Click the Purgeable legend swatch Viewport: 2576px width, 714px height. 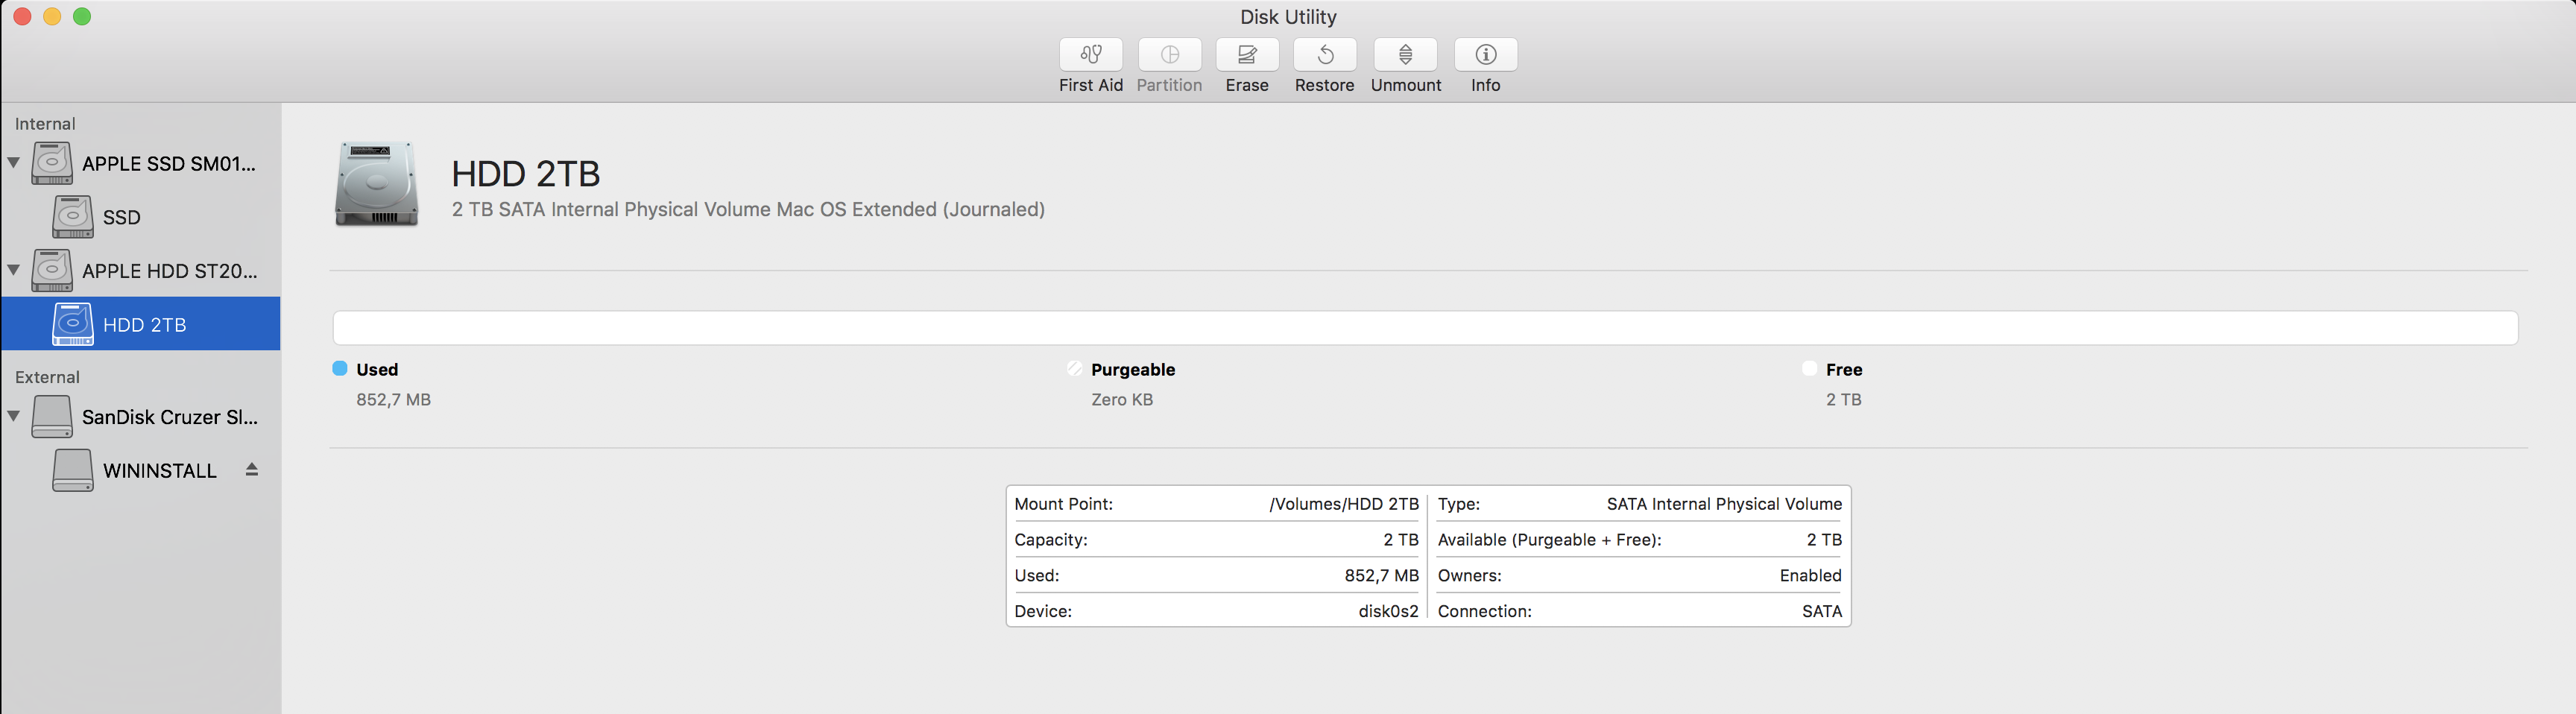1075,368
